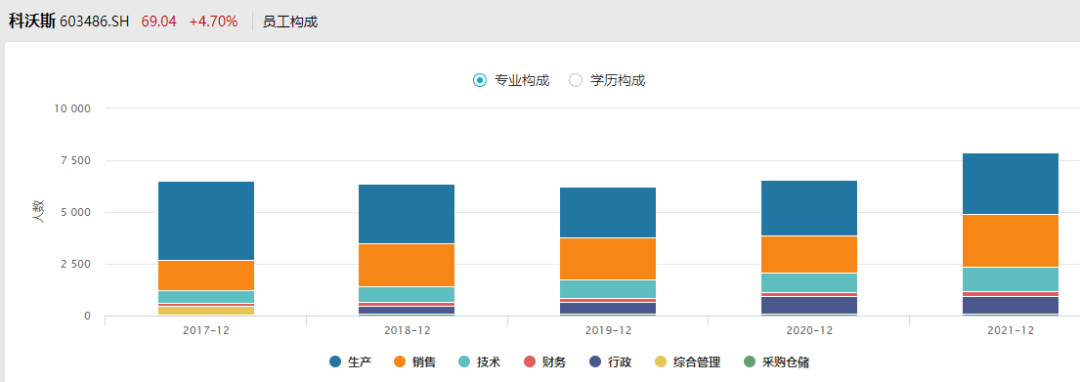Click the 科沃斯 stock name
Screen dimensions: 1080x382
32,21
